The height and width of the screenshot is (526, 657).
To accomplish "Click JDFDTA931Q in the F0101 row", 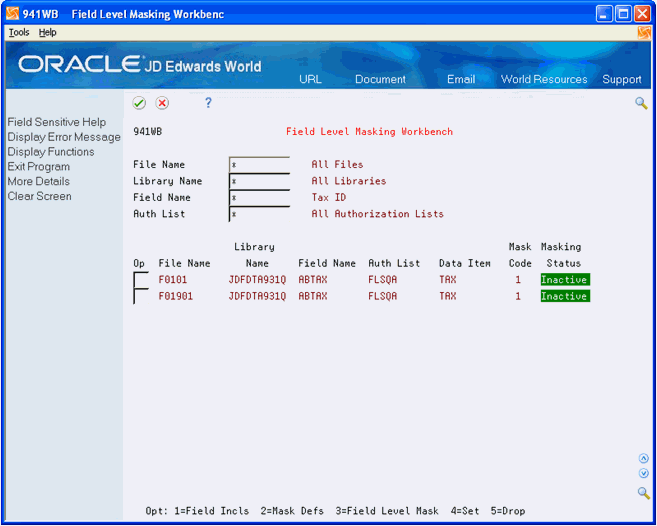I will [x=257, y=280].
